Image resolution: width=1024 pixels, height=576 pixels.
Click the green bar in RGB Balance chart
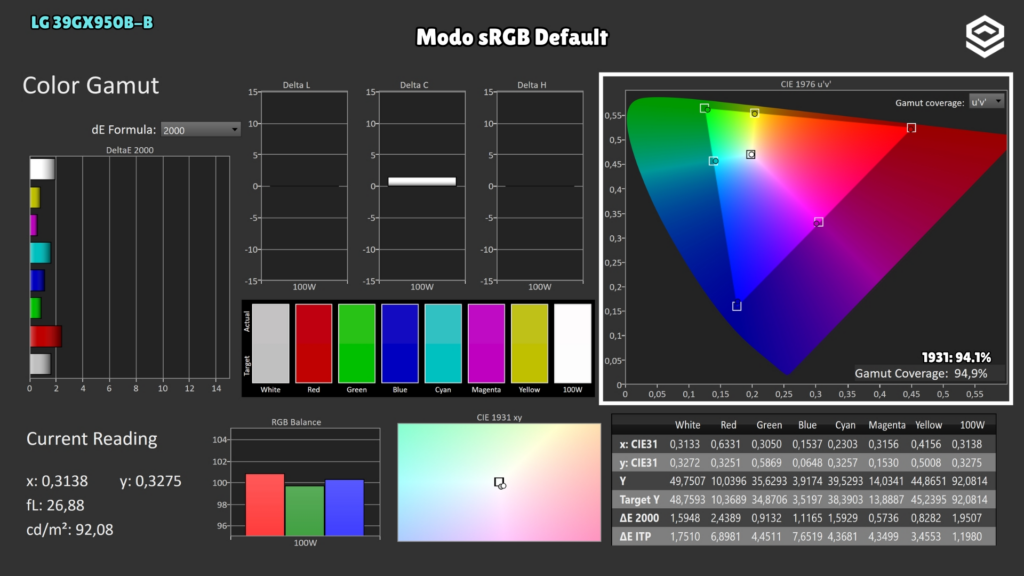click(x=304, y=511)
